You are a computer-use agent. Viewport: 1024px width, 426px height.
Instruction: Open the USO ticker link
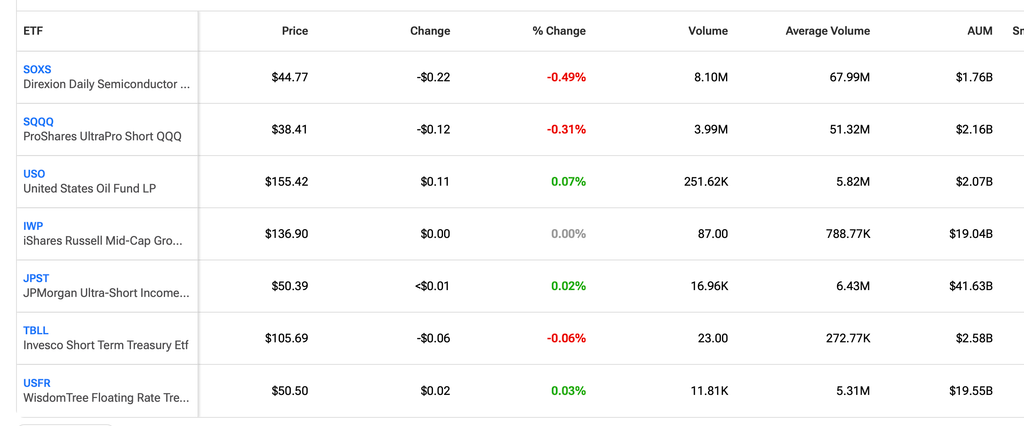click(34, 174)
